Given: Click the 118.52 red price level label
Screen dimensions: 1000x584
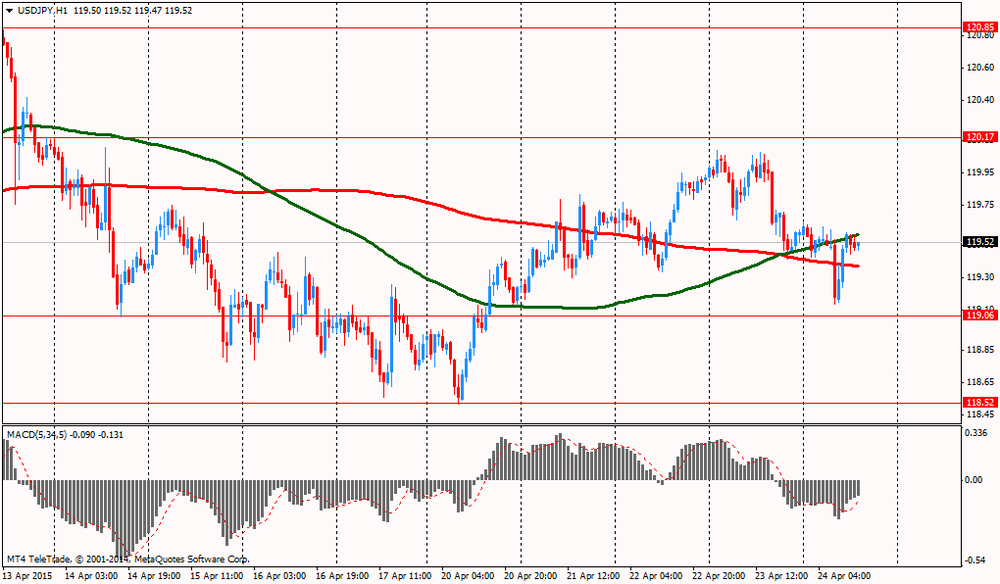Looking at the screenshot, I should pyautogui.click(x=980, y=403).
